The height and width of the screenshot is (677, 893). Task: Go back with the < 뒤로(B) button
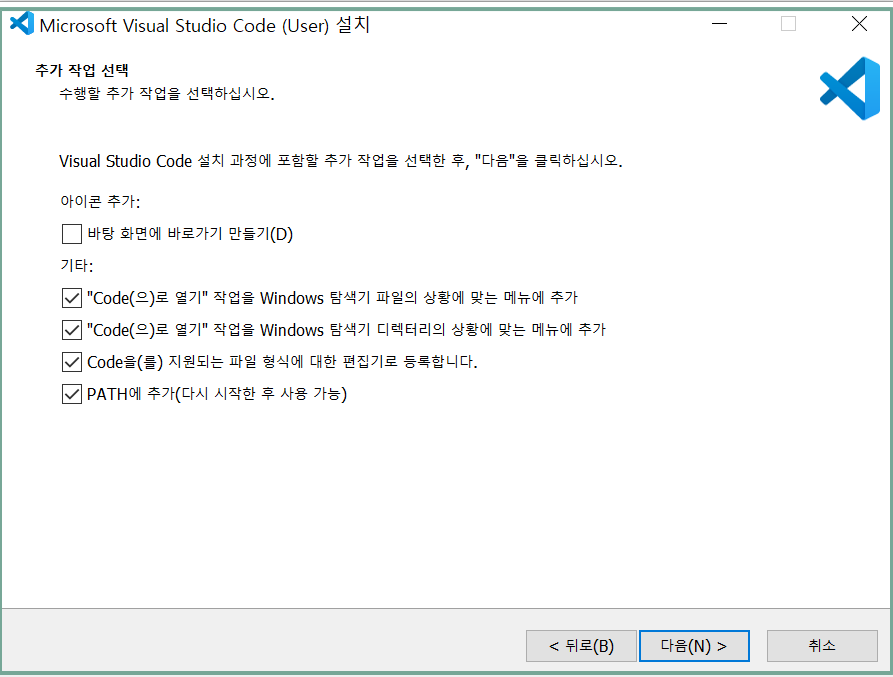581,646
